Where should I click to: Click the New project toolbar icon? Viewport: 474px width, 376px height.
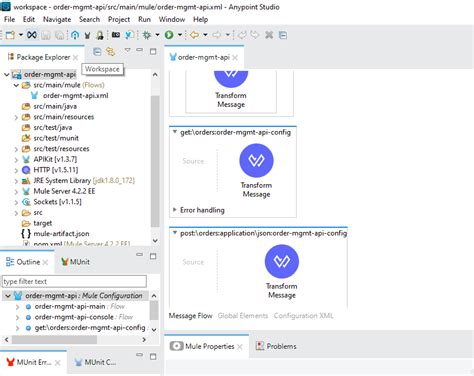tap(10, 35)
